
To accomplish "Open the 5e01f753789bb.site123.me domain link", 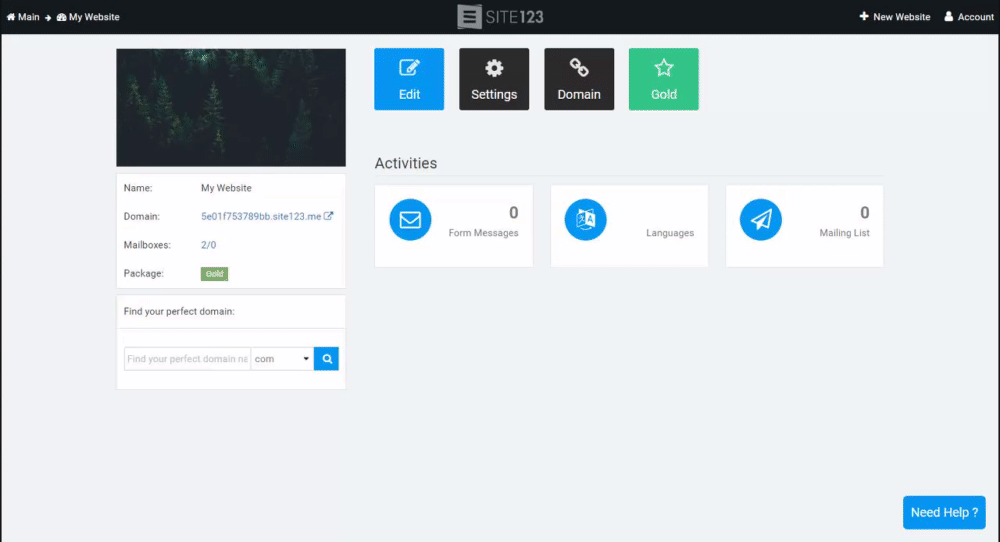I will 261,216.
